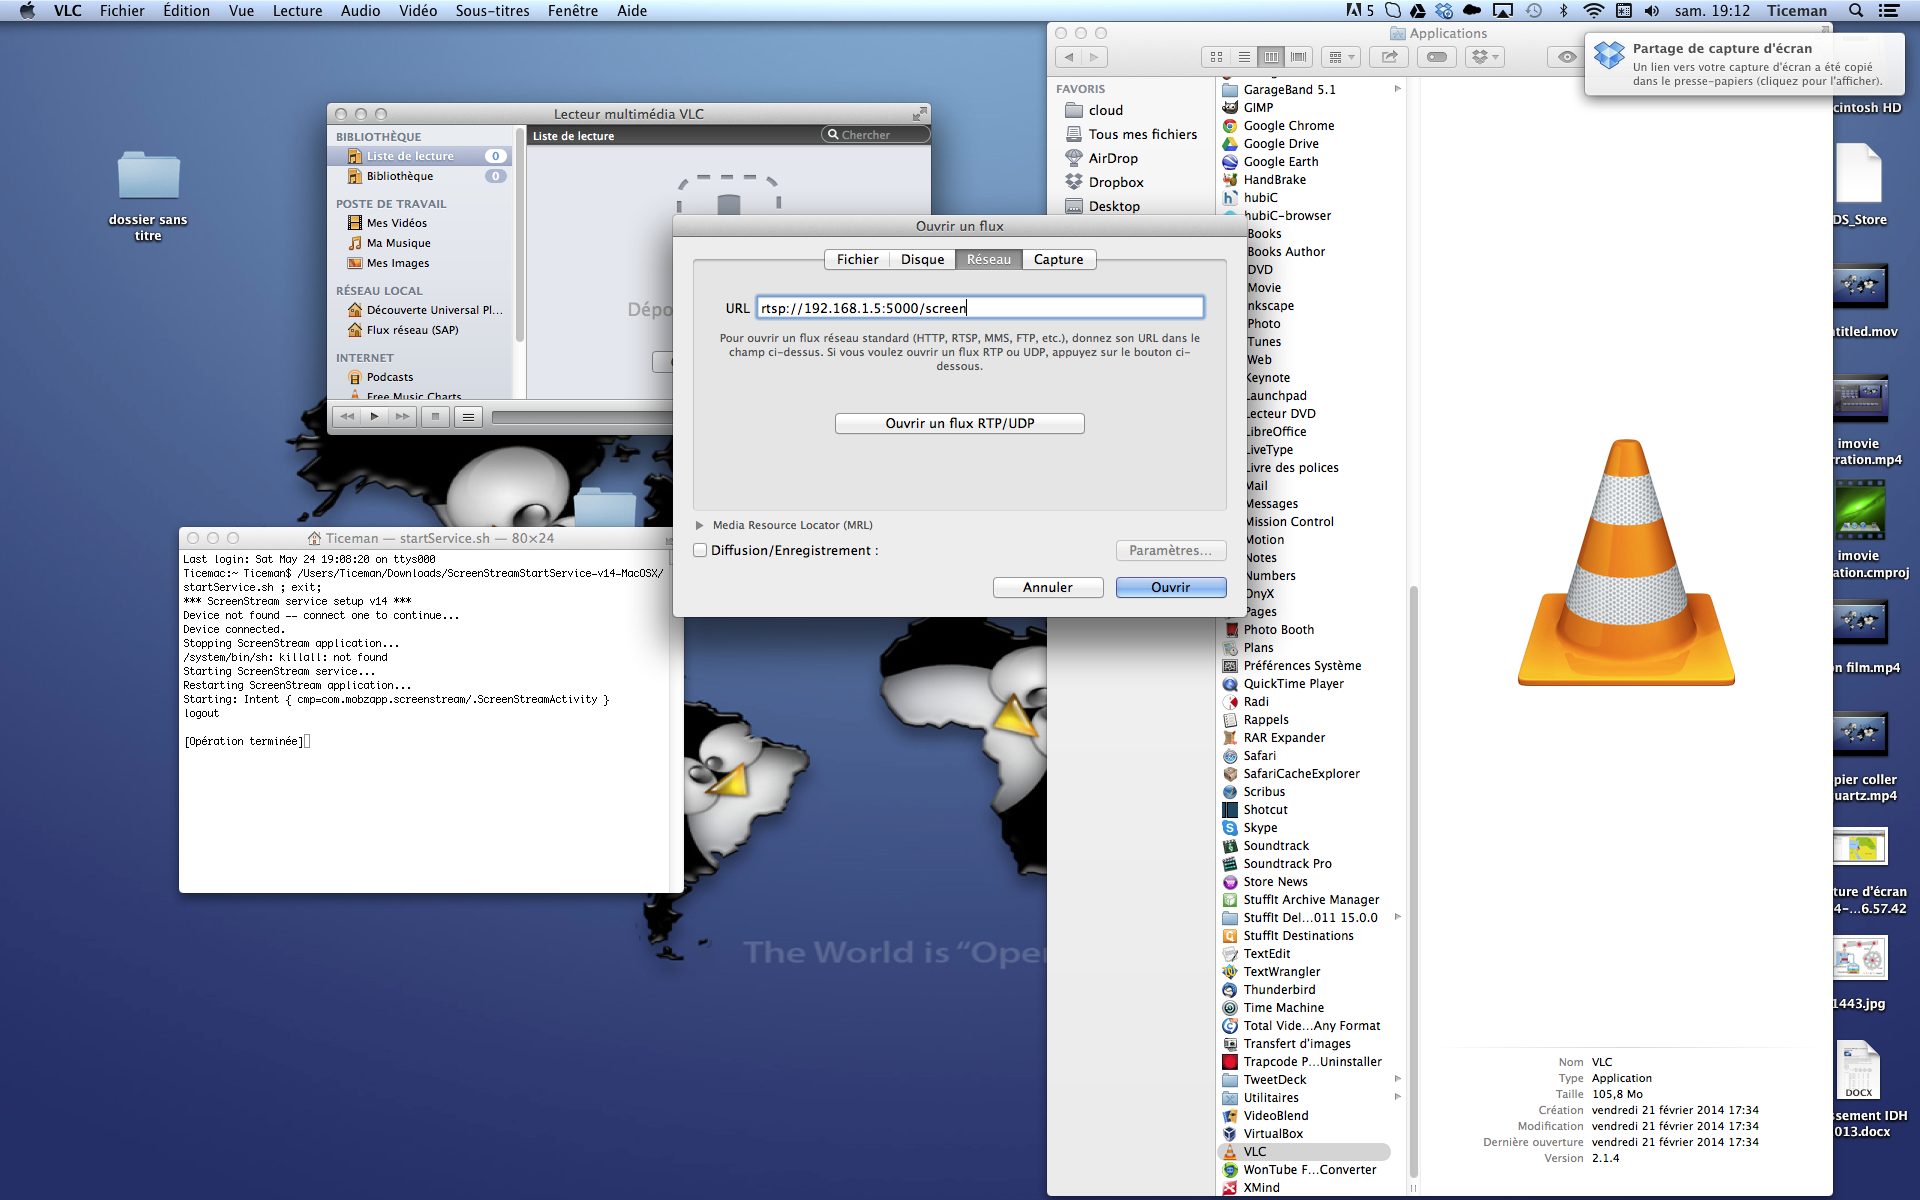This screenshot has height=1200, width=1920.
Task: Switch Finder to Cover Flow view
Action: 1299,57
